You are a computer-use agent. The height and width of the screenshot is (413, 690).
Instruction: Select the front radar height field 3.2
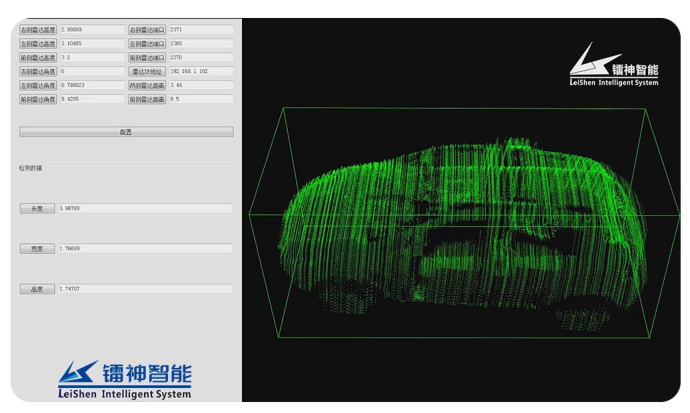[91, 58]
